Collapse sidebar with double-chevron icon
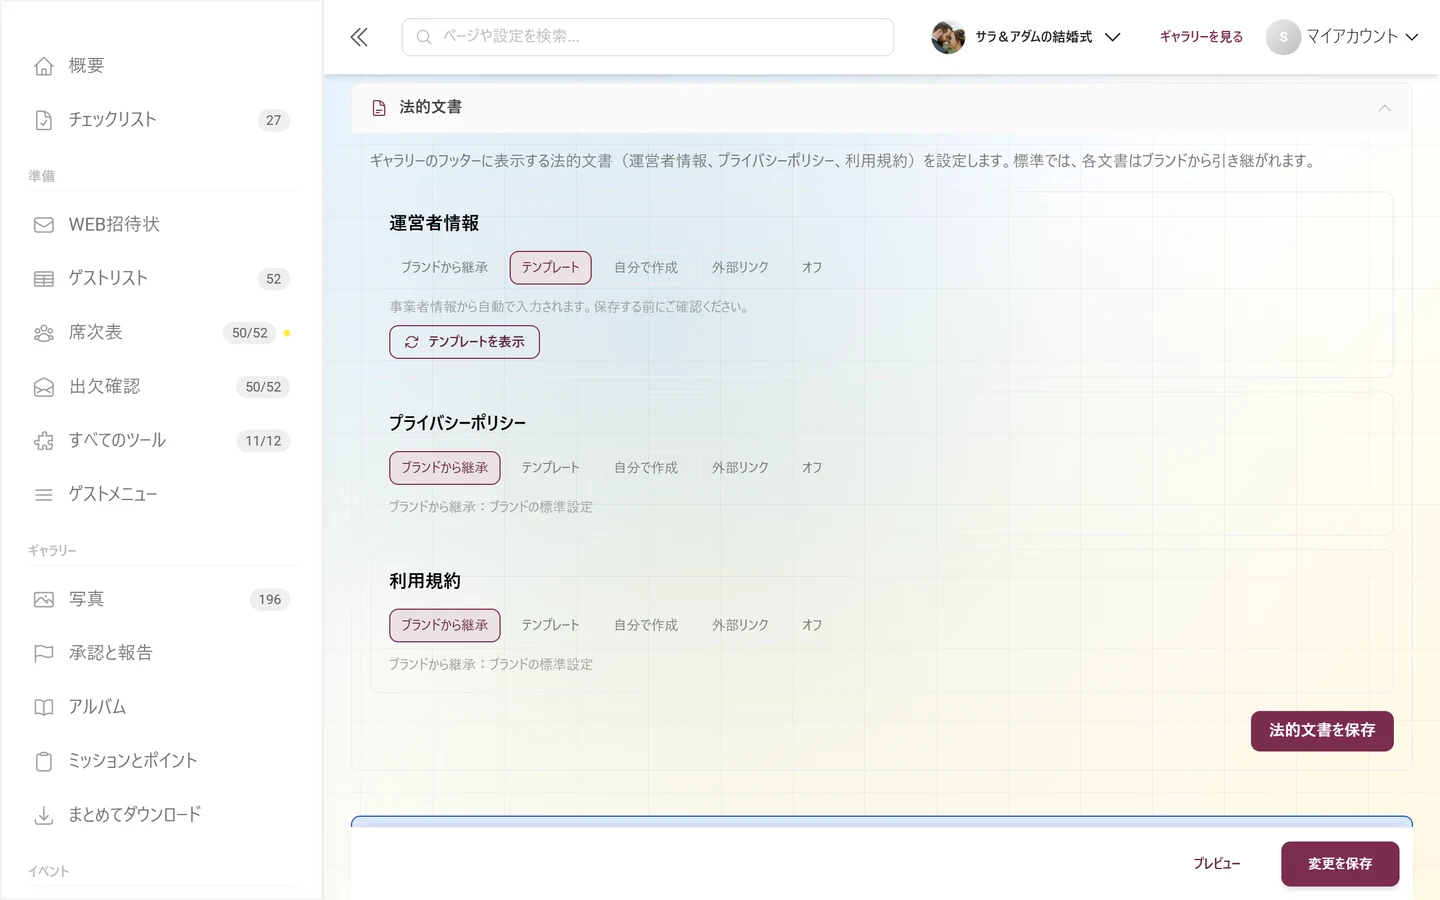The width and height of the screenshot is (1440, 900). click(x=359, y=37)
